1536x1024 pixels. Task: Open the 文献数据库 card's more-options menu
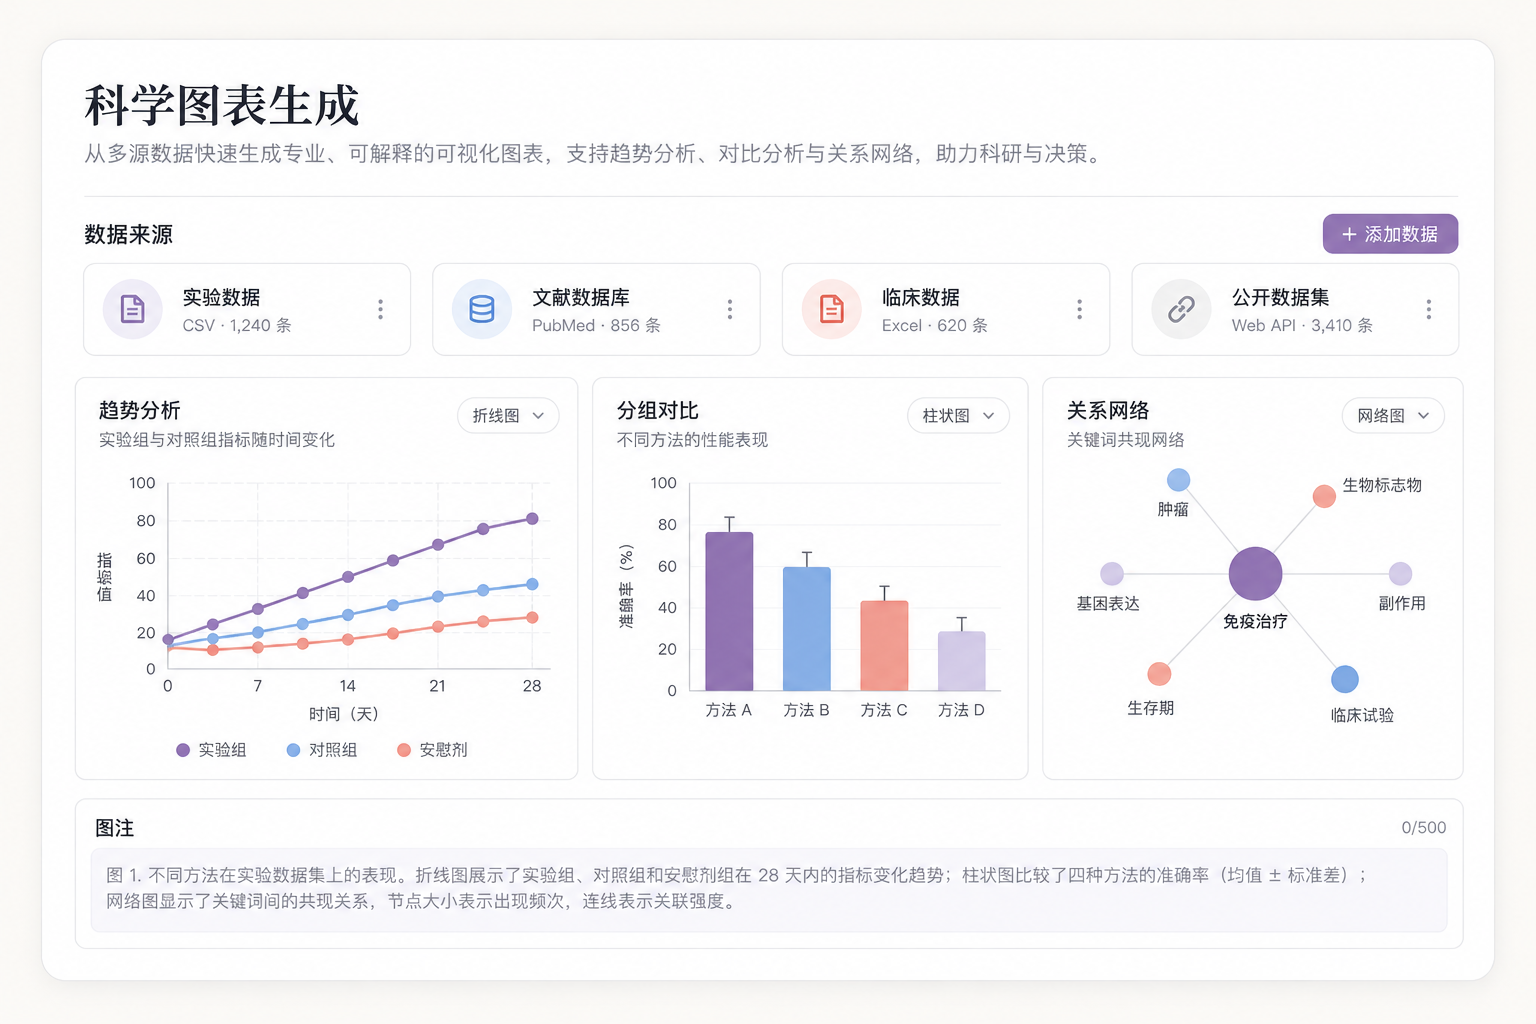point(730,309)
